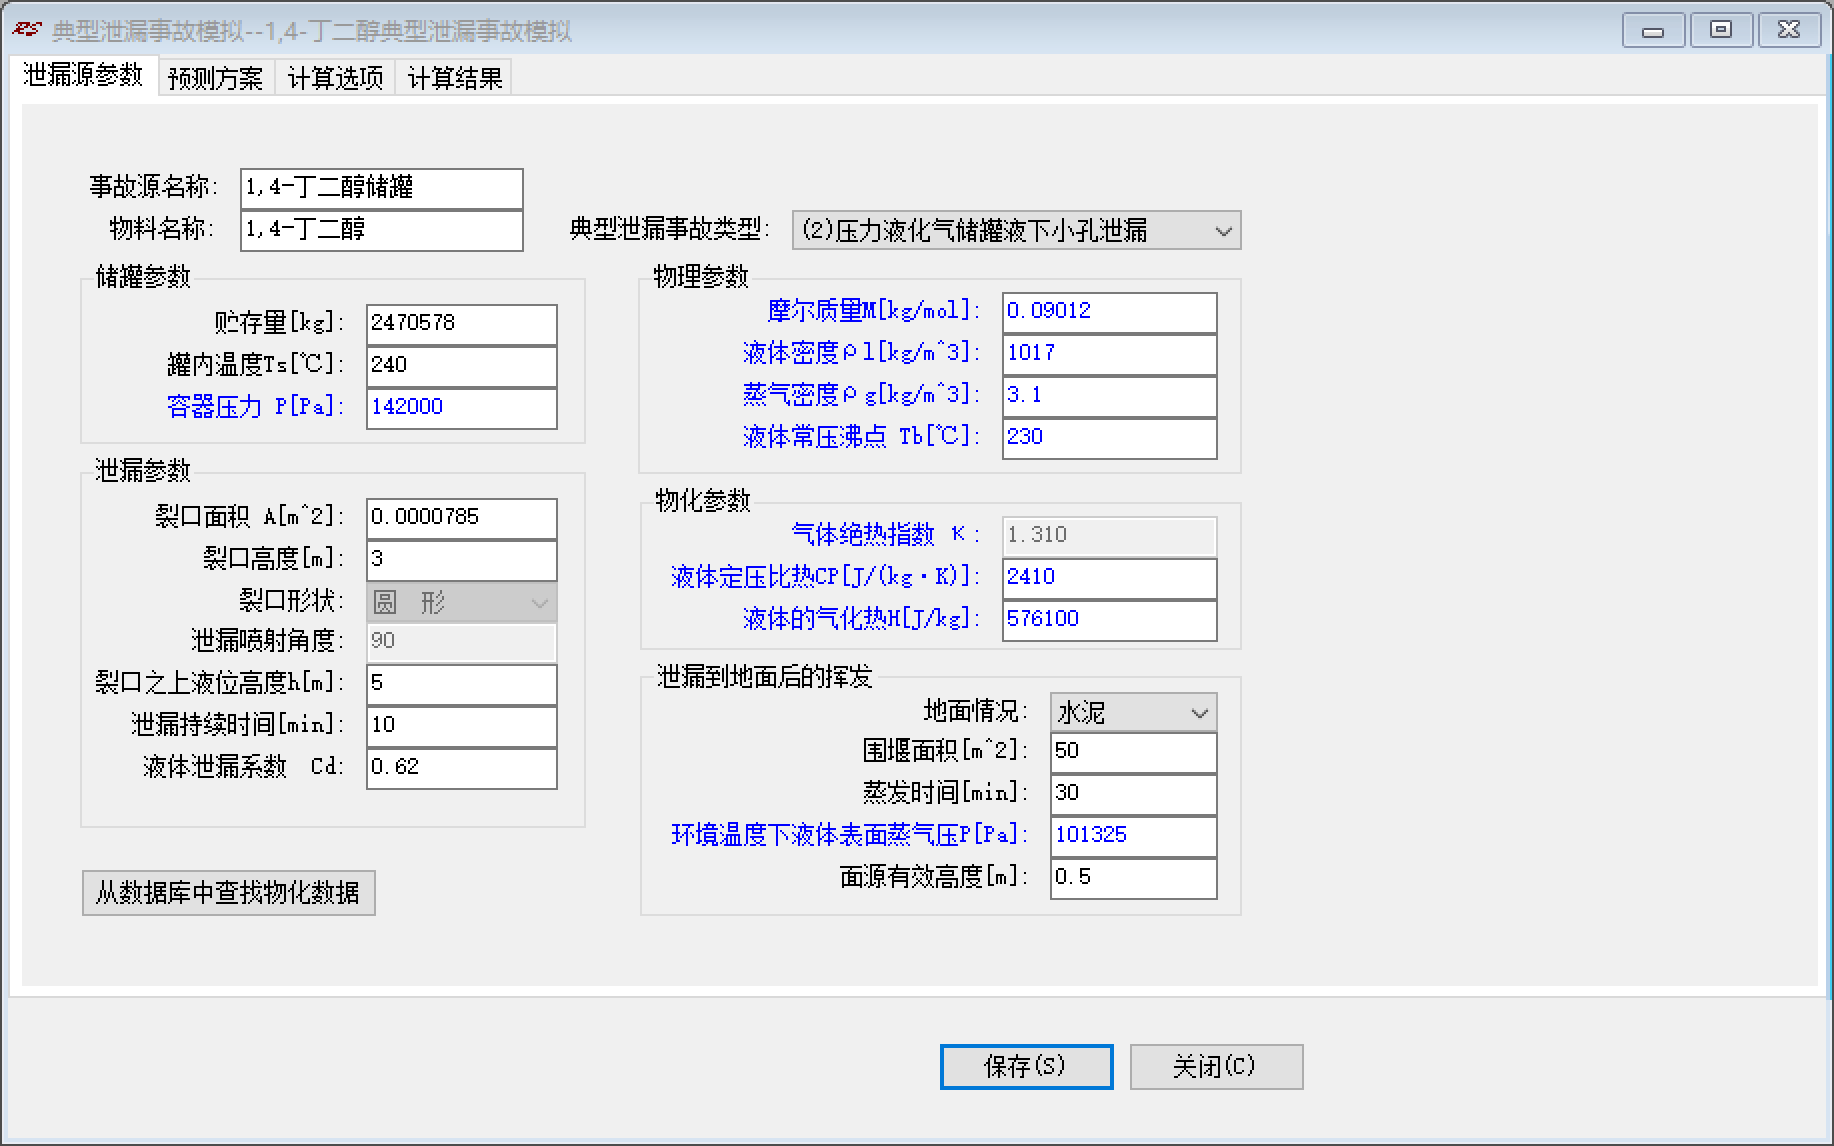Click the 蒸发时间[min] field showing 30
This screenshot has width=1834, height=1146.
(1134, 794)
